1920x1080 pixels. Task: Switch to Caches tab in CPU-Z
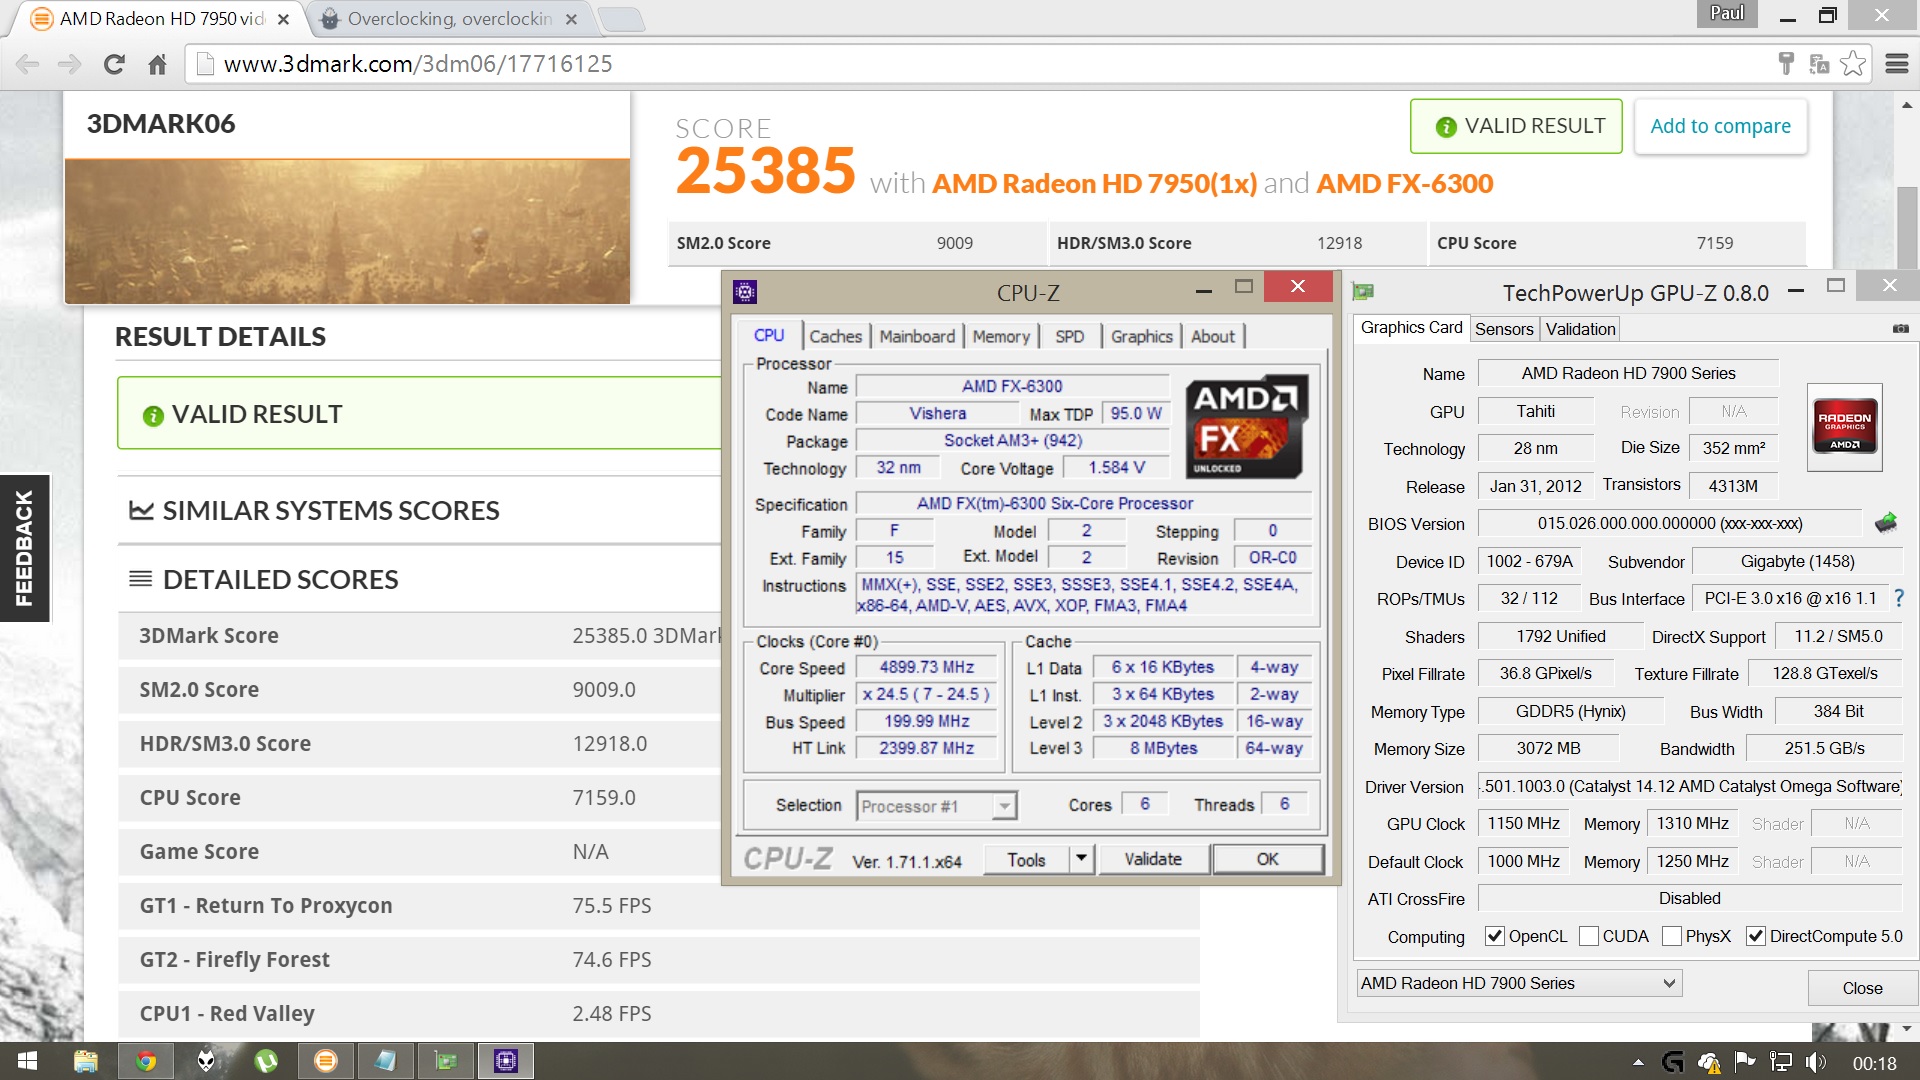tap(835, 336)
